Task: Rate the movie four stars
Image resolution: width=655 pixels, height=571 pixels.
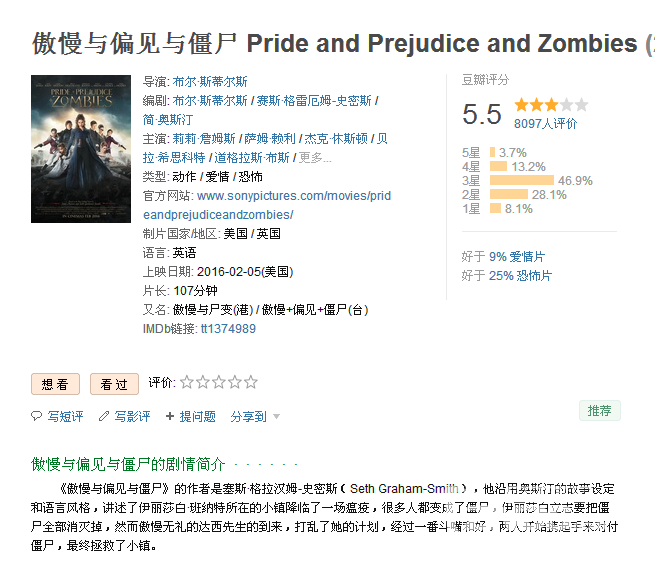Action: pos(235,382)
